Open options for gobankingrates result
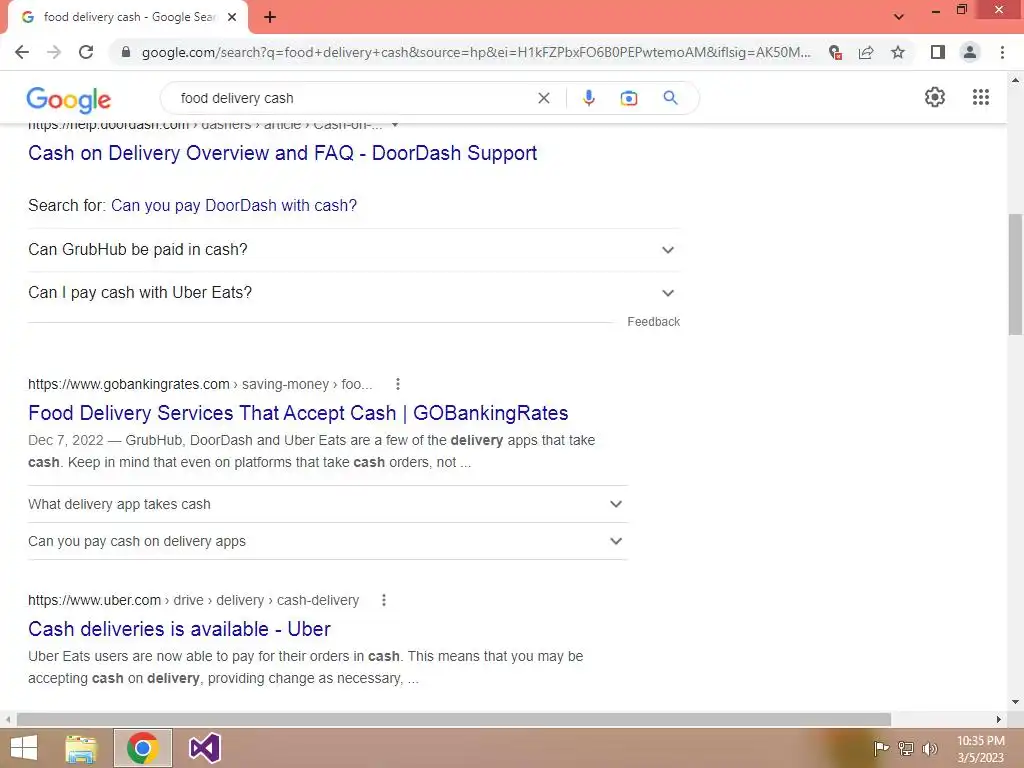1024x768 pixels. click(x=398, y=384)
